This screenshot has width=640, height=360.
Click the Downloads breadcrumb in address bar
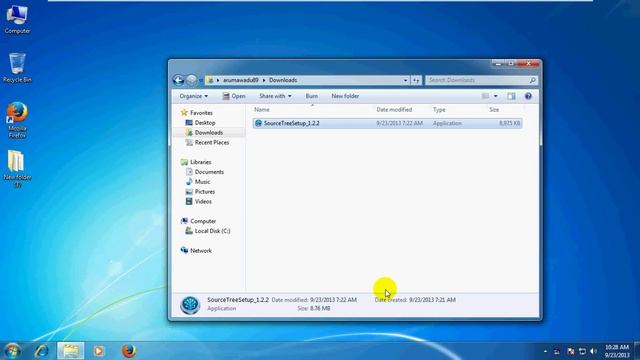[x=283, y=80]
